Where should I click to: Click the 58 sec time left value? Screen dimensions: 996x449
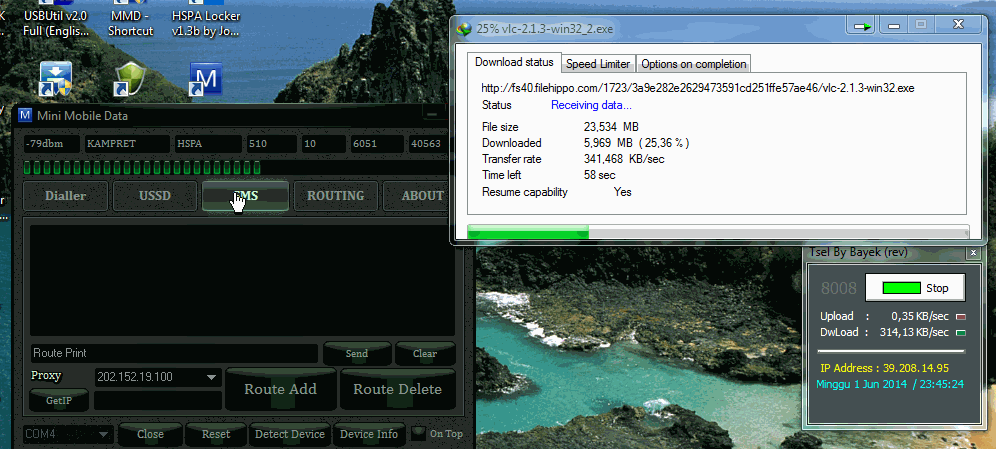coord(600,175)
